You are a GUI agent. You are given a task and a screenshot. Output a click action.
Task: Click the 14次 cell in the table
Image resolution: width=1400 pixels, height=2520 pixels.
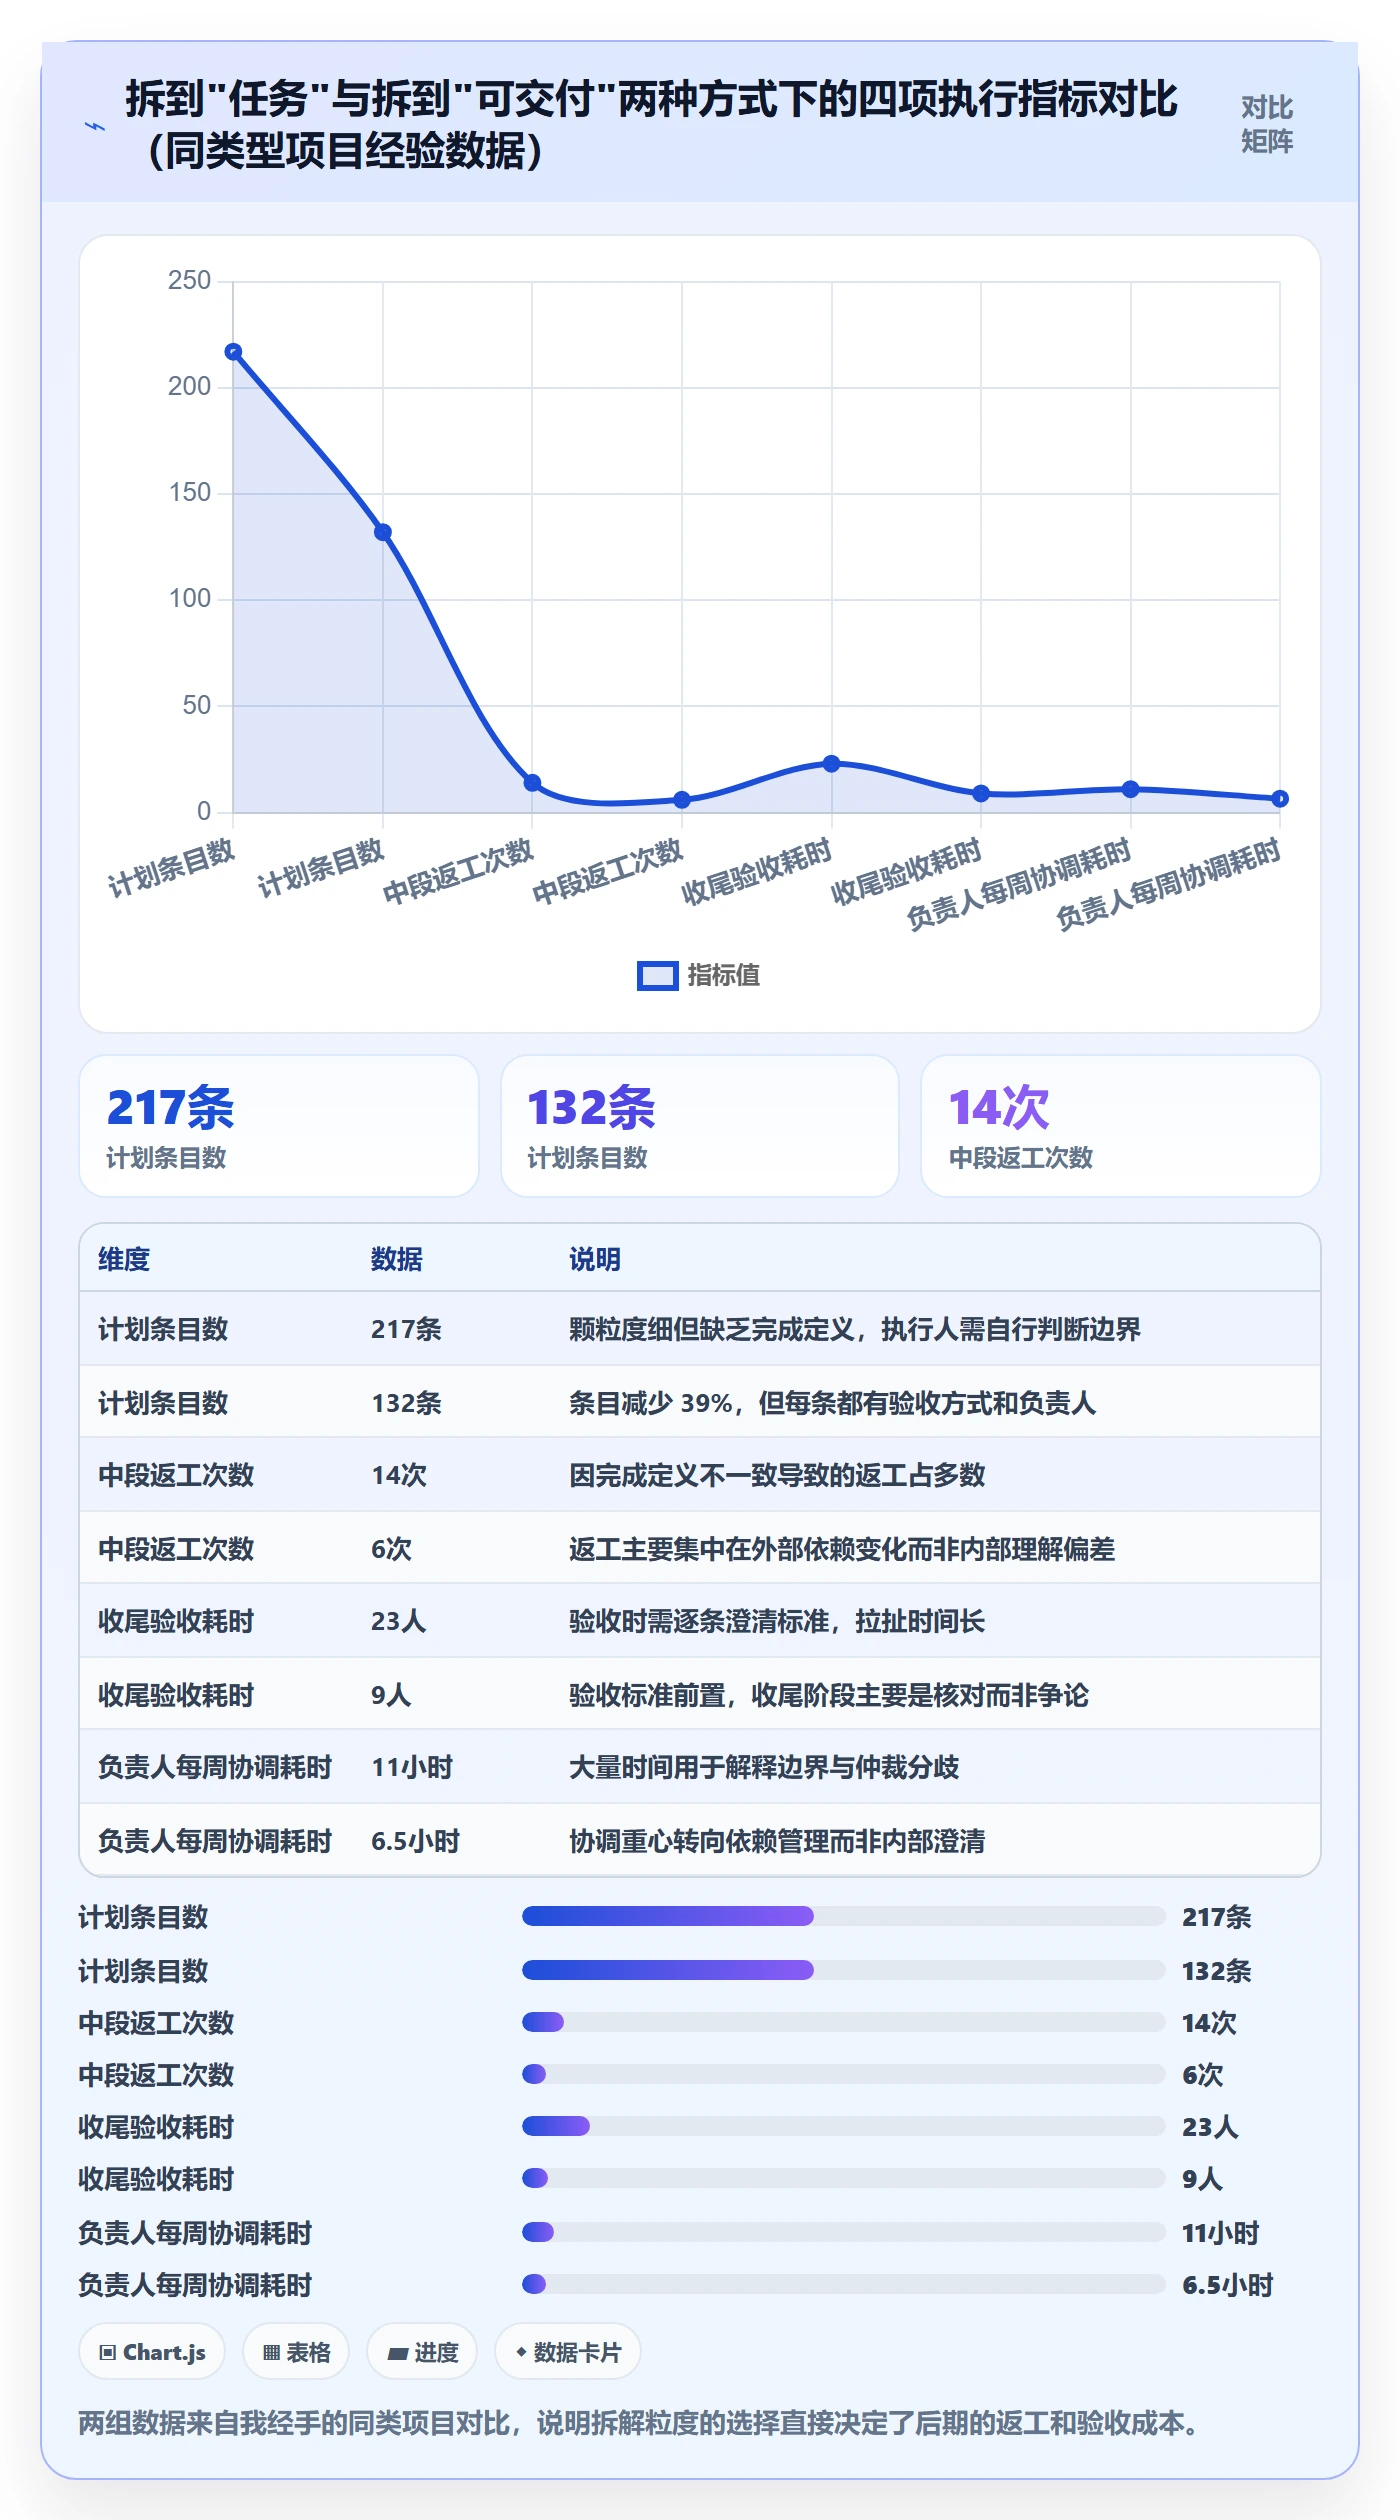(x=399, y=1475)
